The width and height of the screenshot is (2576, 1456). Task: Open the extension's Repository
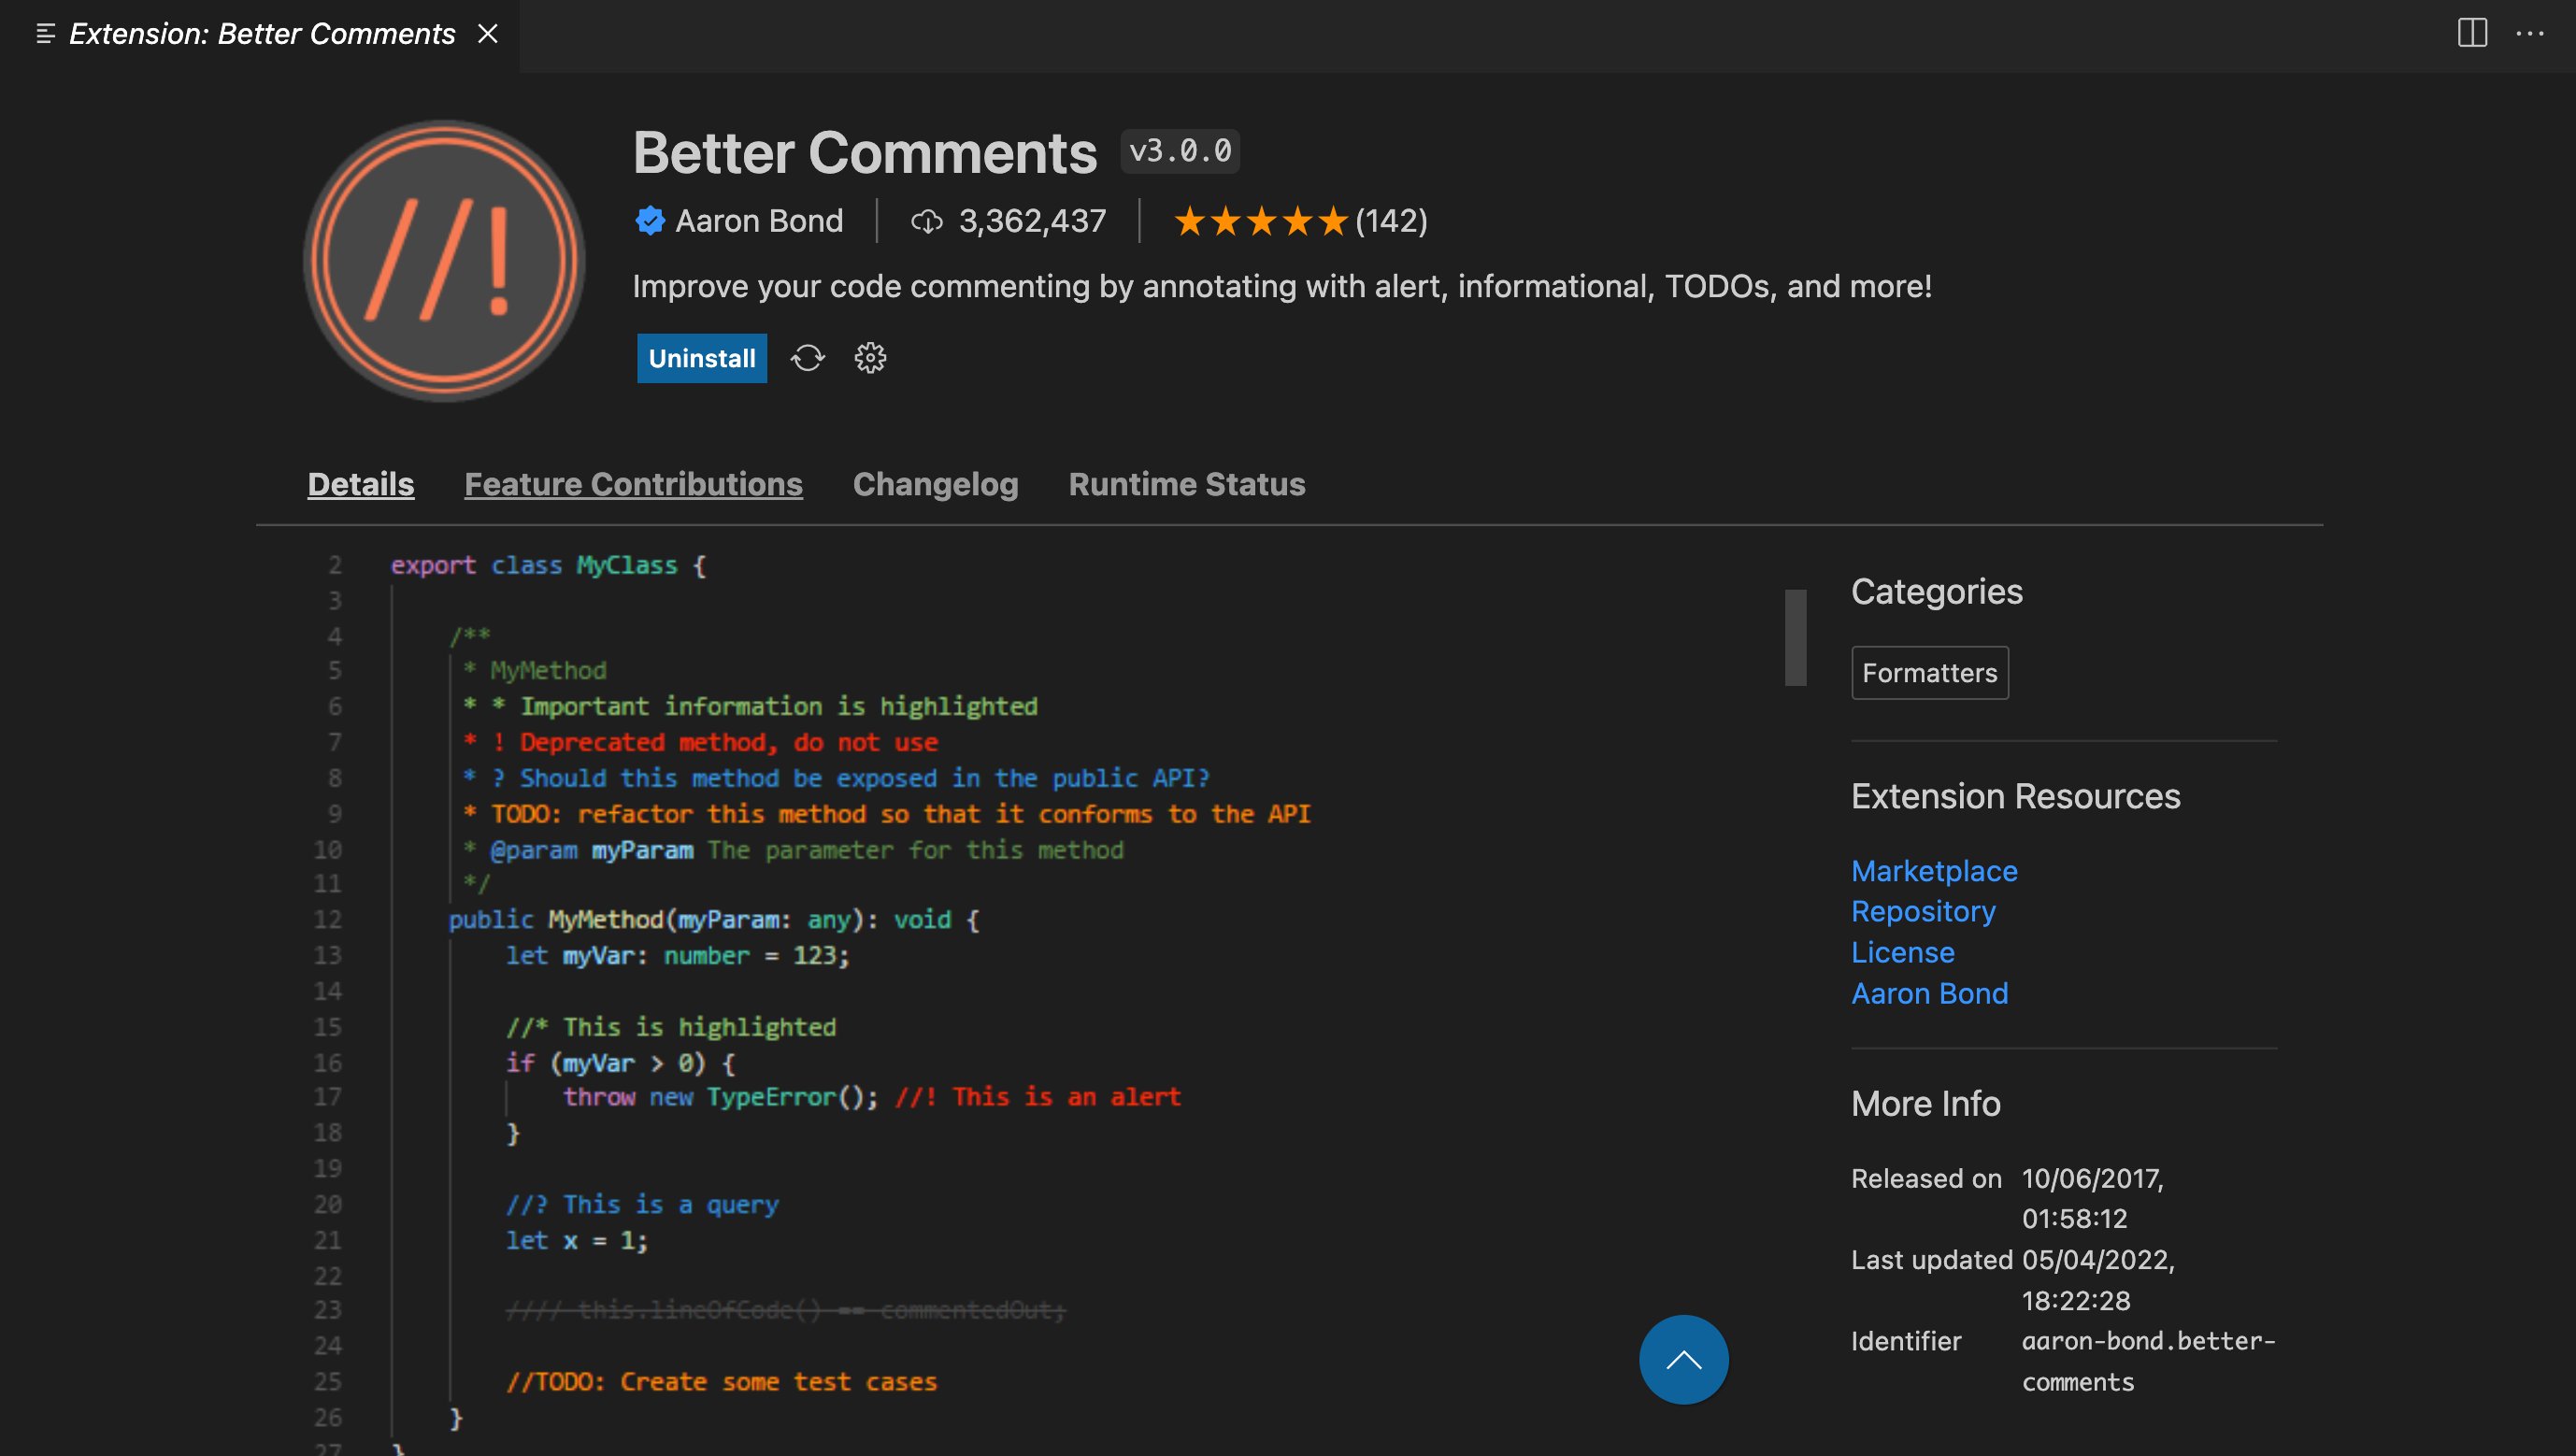(x=1923, y=911)
